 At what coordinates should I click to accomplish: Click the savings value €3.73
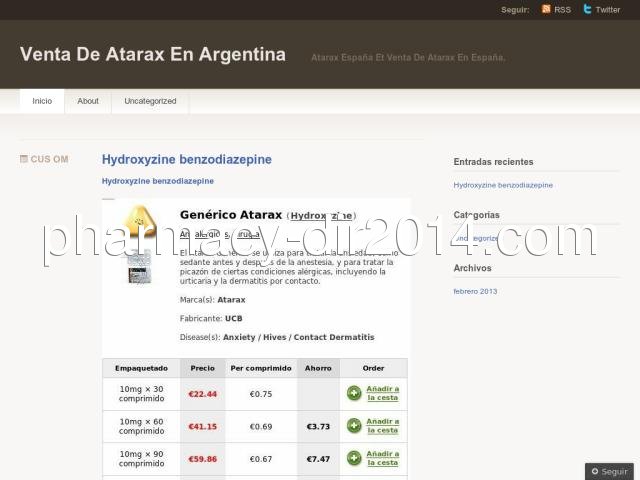coord(318,427)
